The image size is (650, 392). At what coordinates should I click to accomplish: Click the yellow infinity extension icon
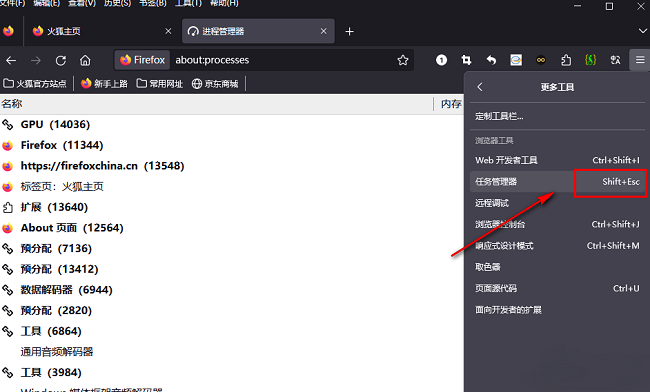[x=541, y=60]
